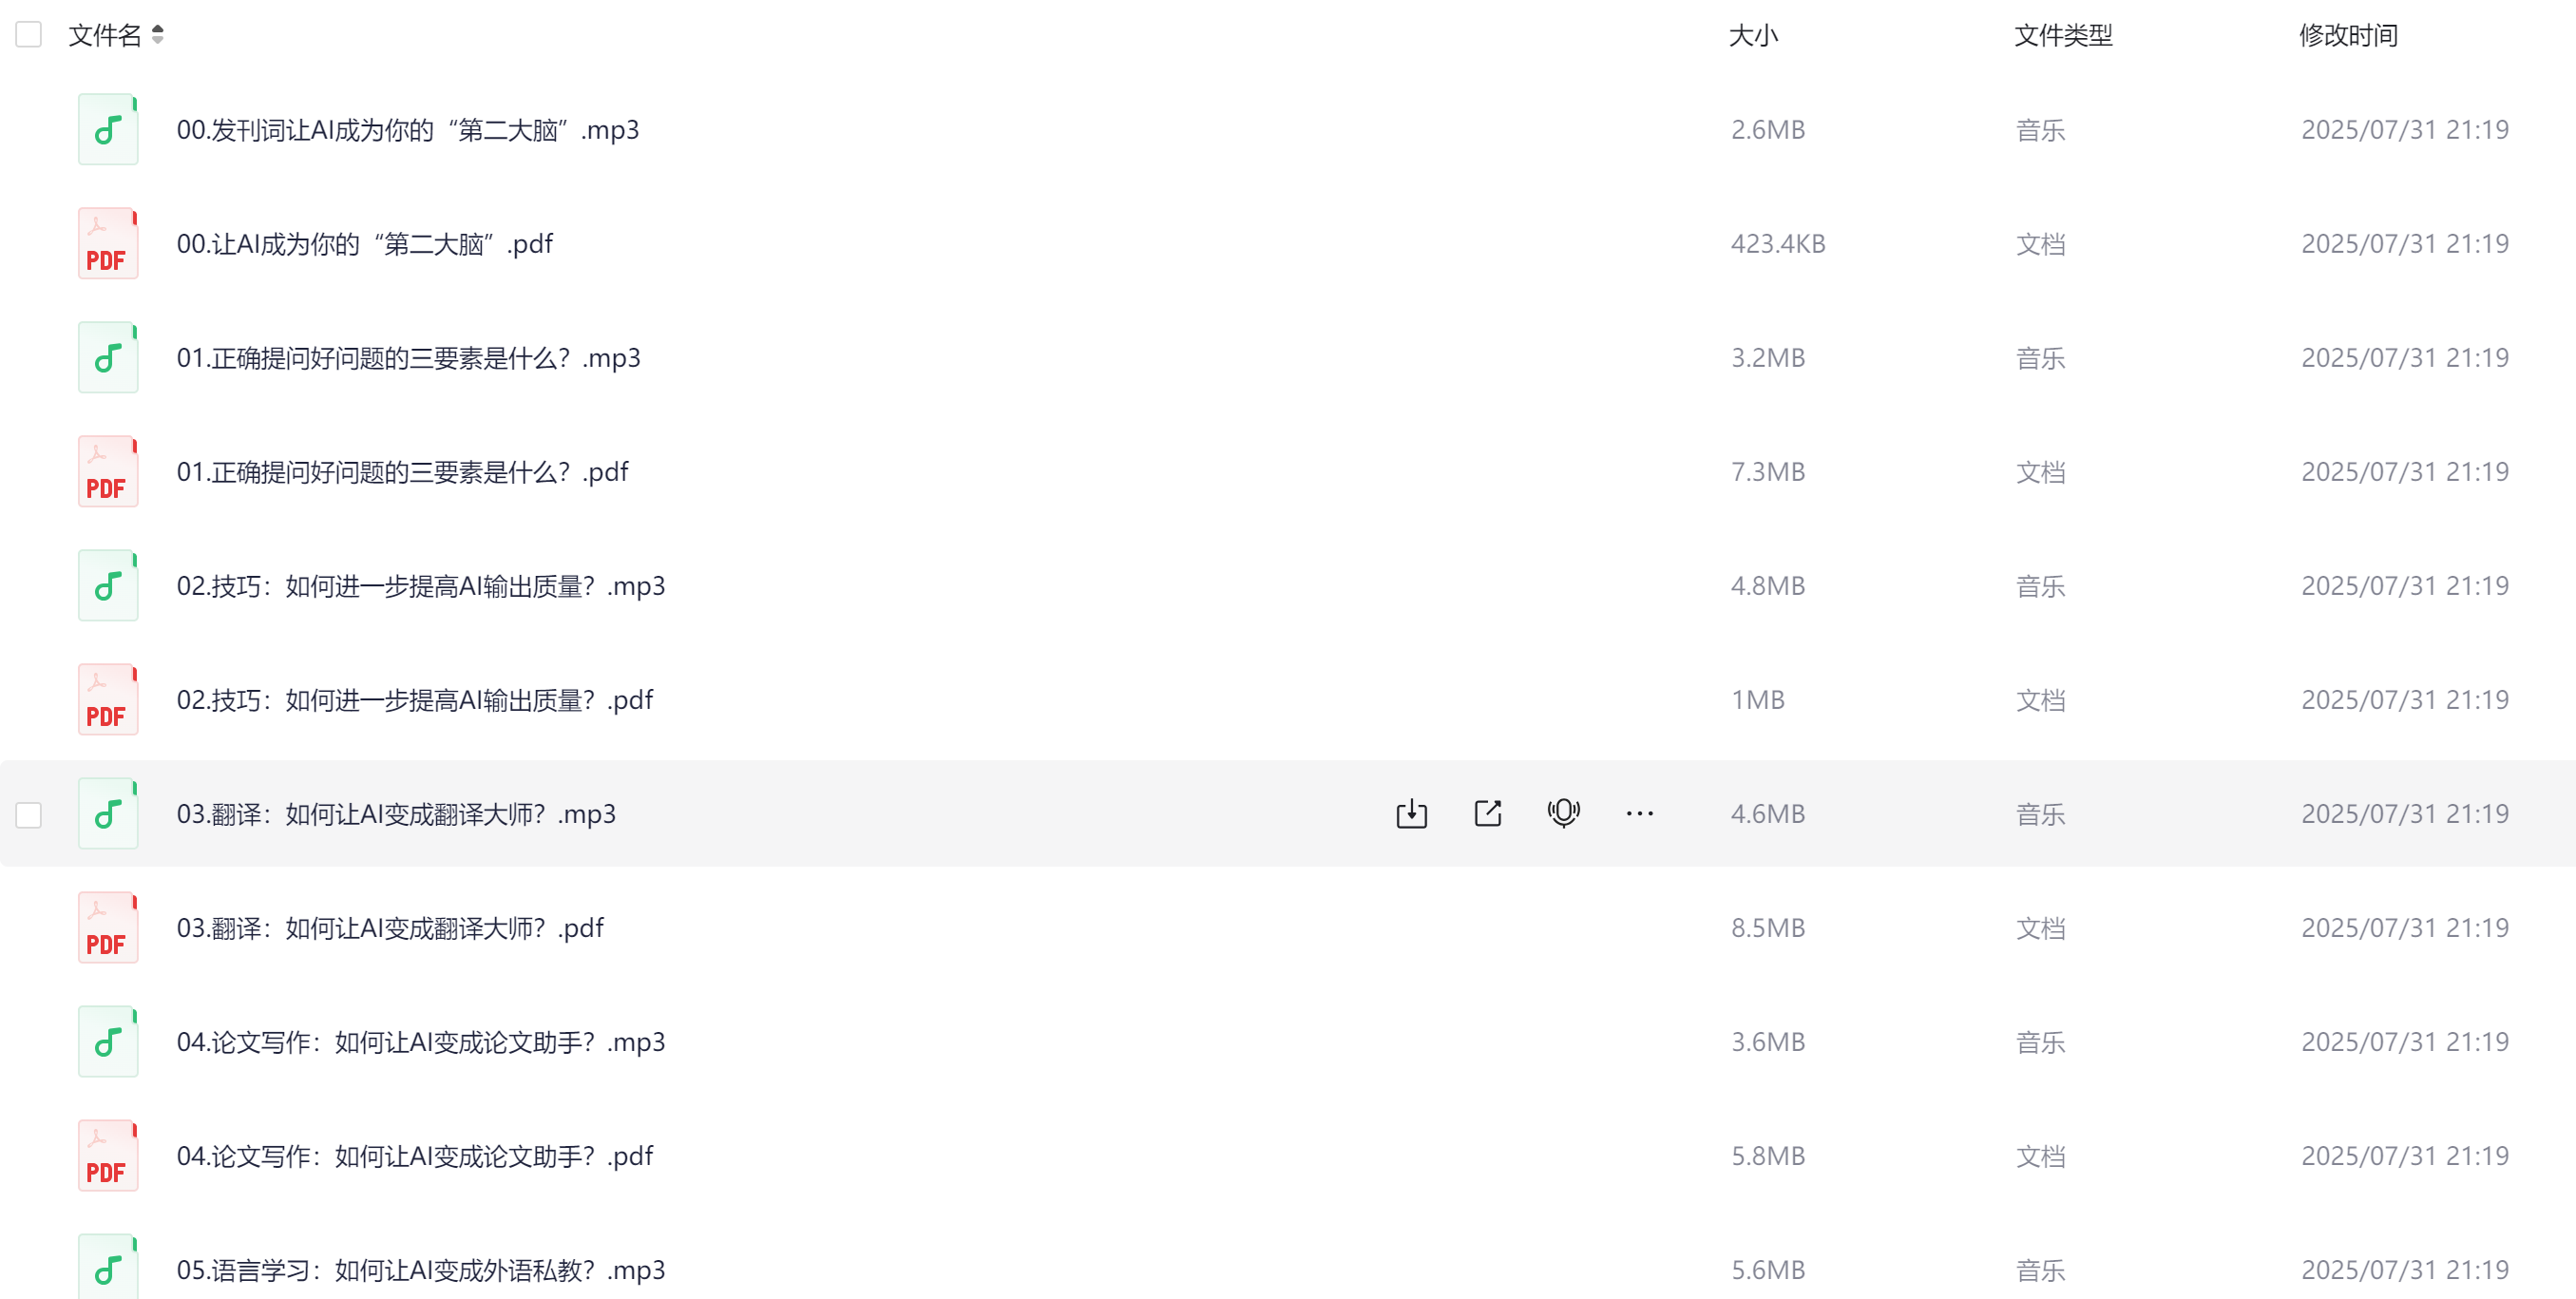Click PDF icon of 00.让AI成为你的第二大脑
The width and height of the screenshot is (2576, 1299).
(x=108, y=243)
